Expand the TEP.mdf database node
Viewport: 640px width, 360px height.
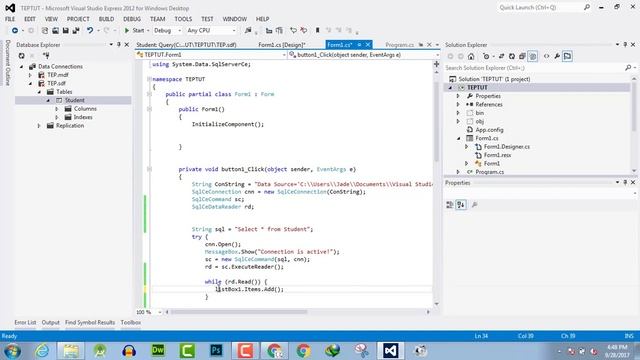click(30, 75)
